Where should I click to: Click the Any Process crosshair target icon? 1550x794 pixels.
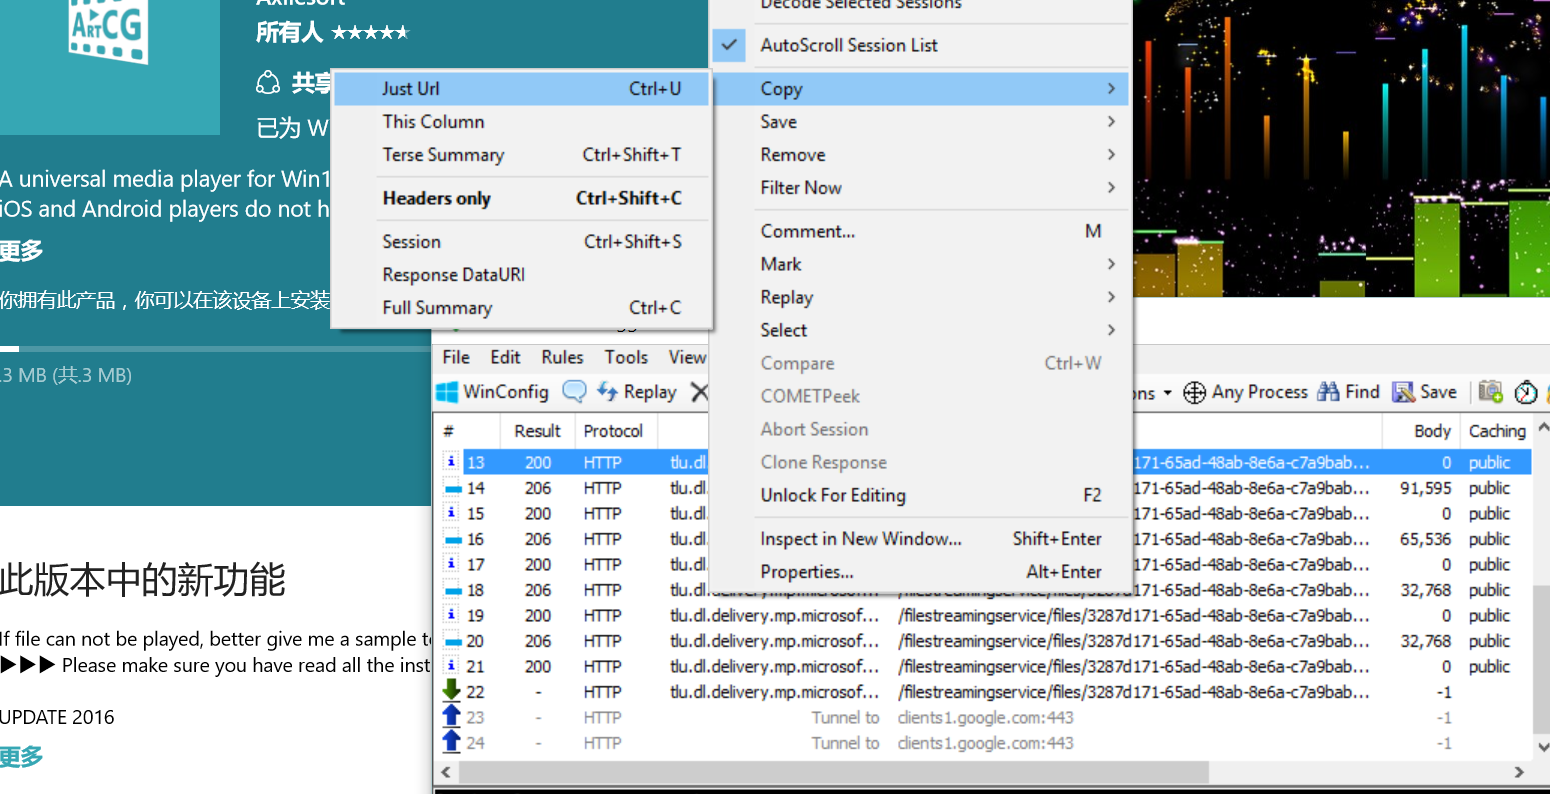[x=1194, y=392]
